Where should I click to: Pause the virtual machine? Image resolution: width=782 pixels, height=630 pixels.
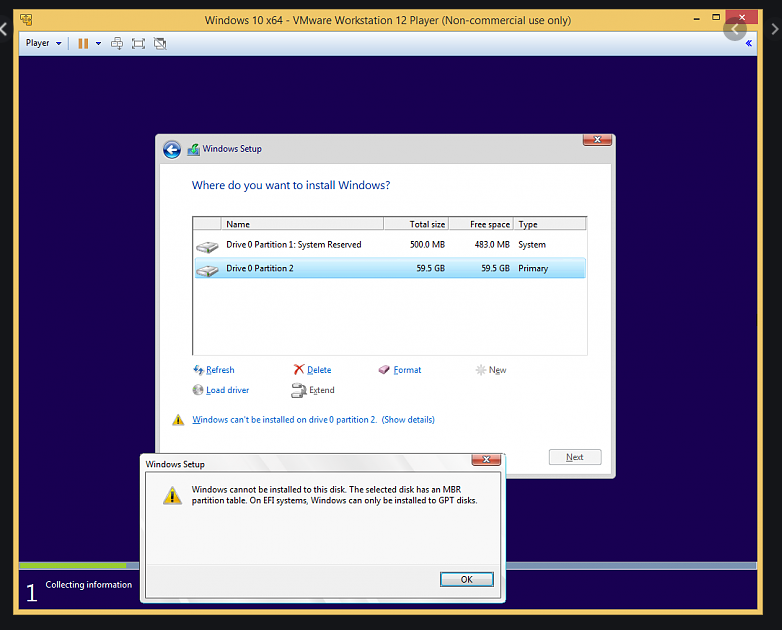(x=83, y=44)
